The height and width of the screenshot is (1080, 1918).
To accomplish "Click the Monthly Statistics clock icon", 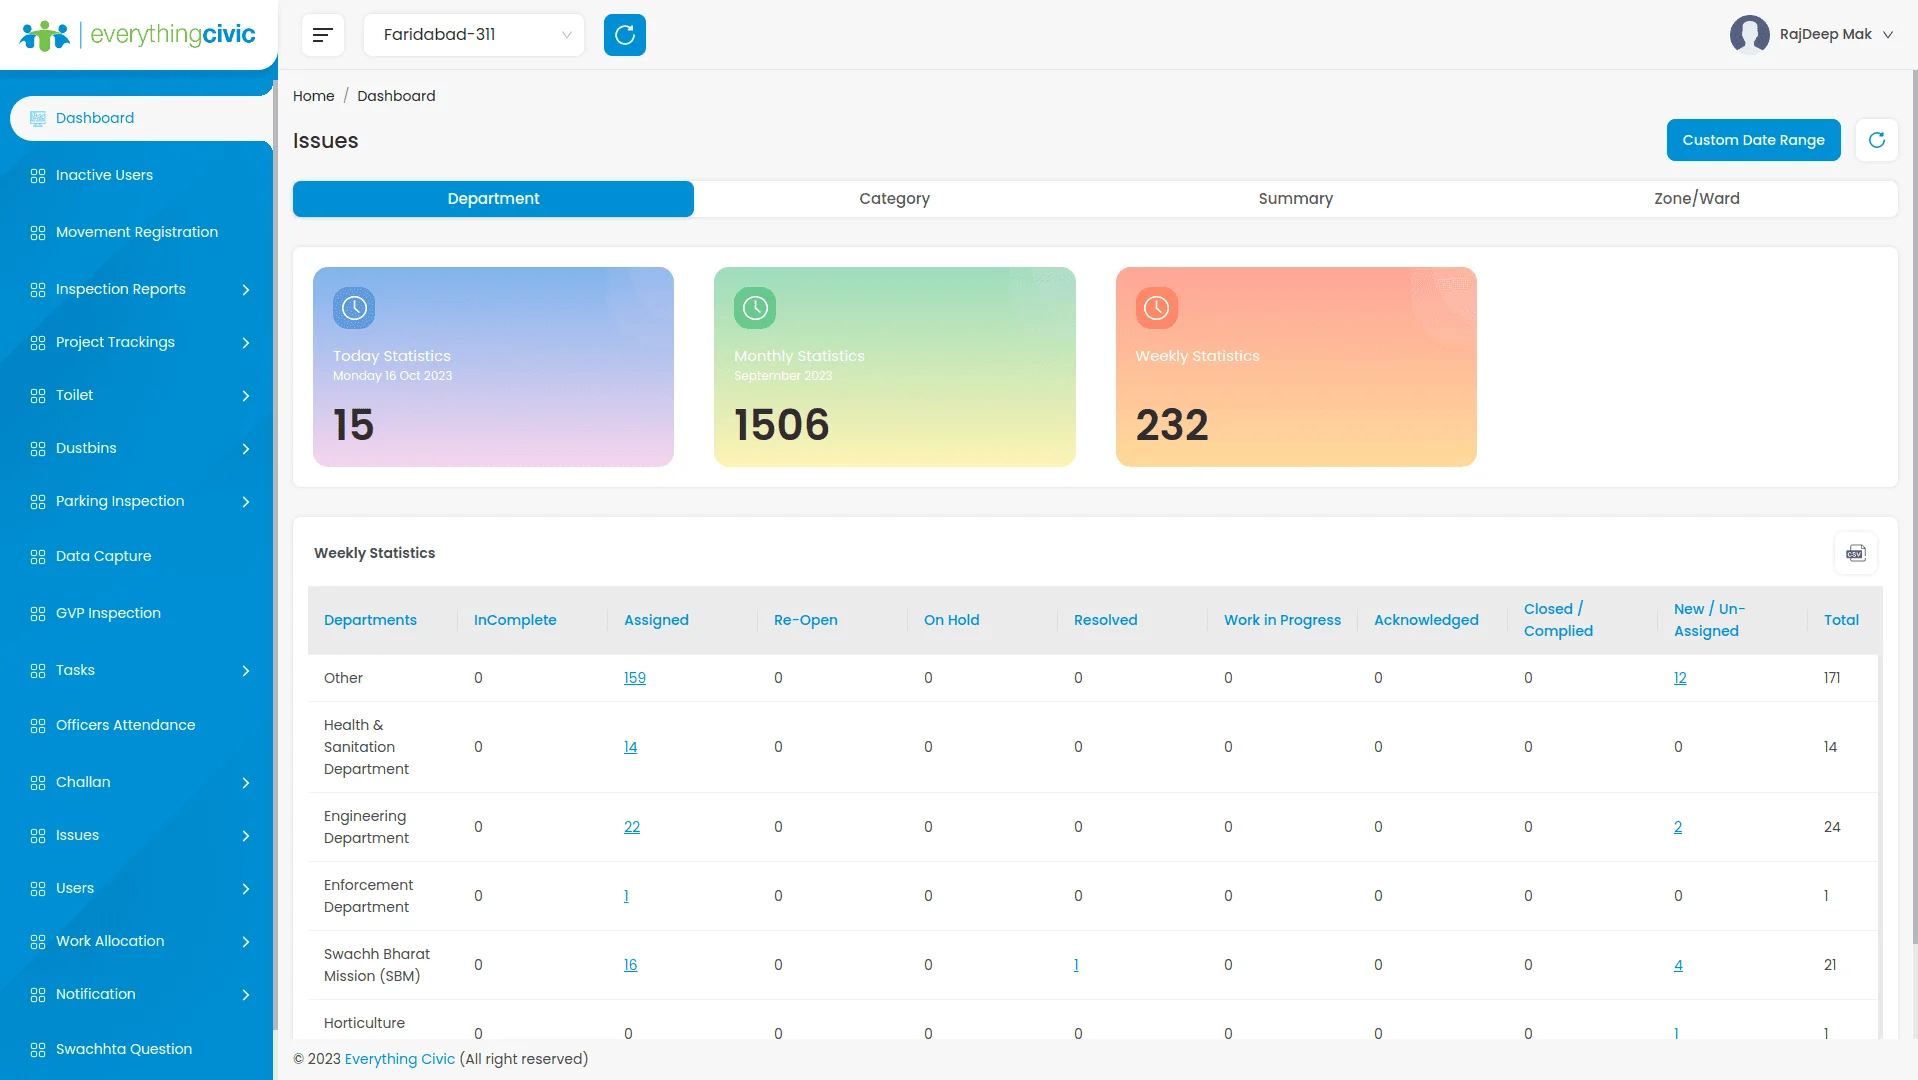I will point(755,308).
